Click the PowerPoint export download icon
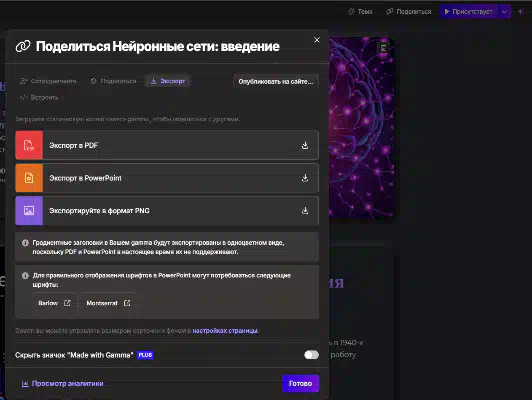532x400 pixels. point(305,178)
